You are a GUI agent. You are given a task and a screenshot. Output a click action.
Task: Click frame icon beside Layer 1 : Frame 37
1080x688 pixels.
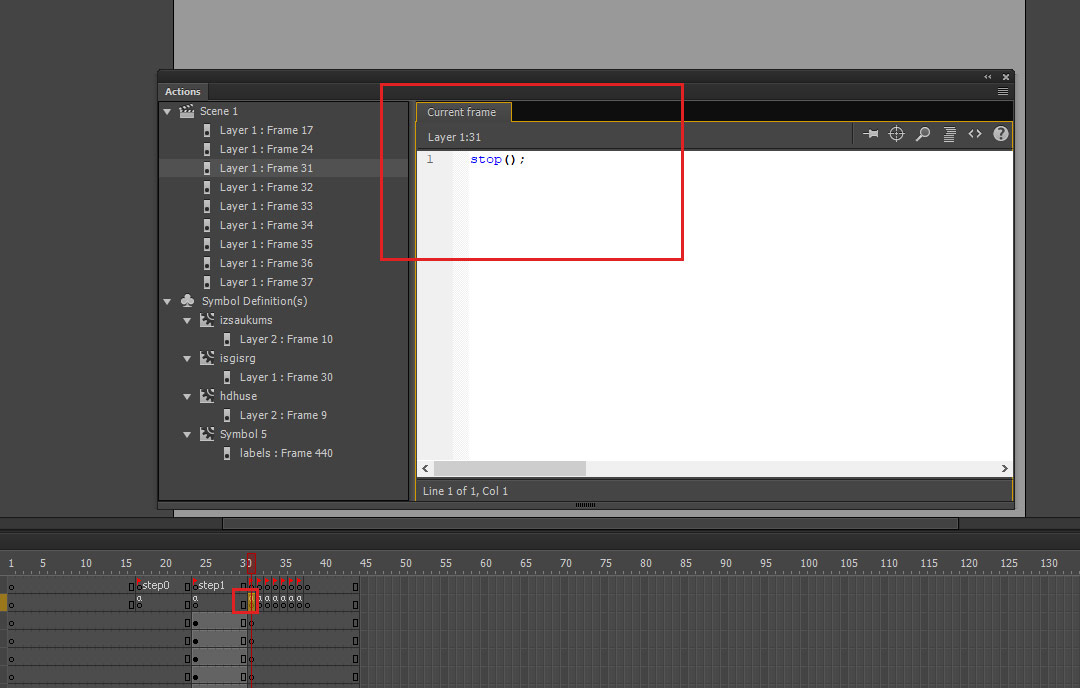207,282
